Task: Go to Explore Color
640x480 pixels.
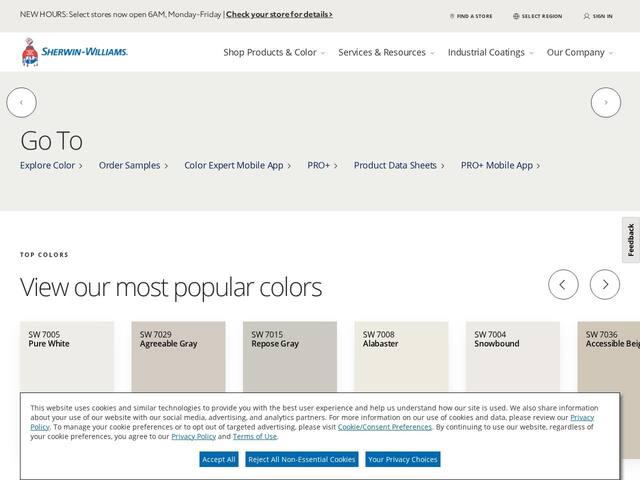Action: click(x=51, y=165)
